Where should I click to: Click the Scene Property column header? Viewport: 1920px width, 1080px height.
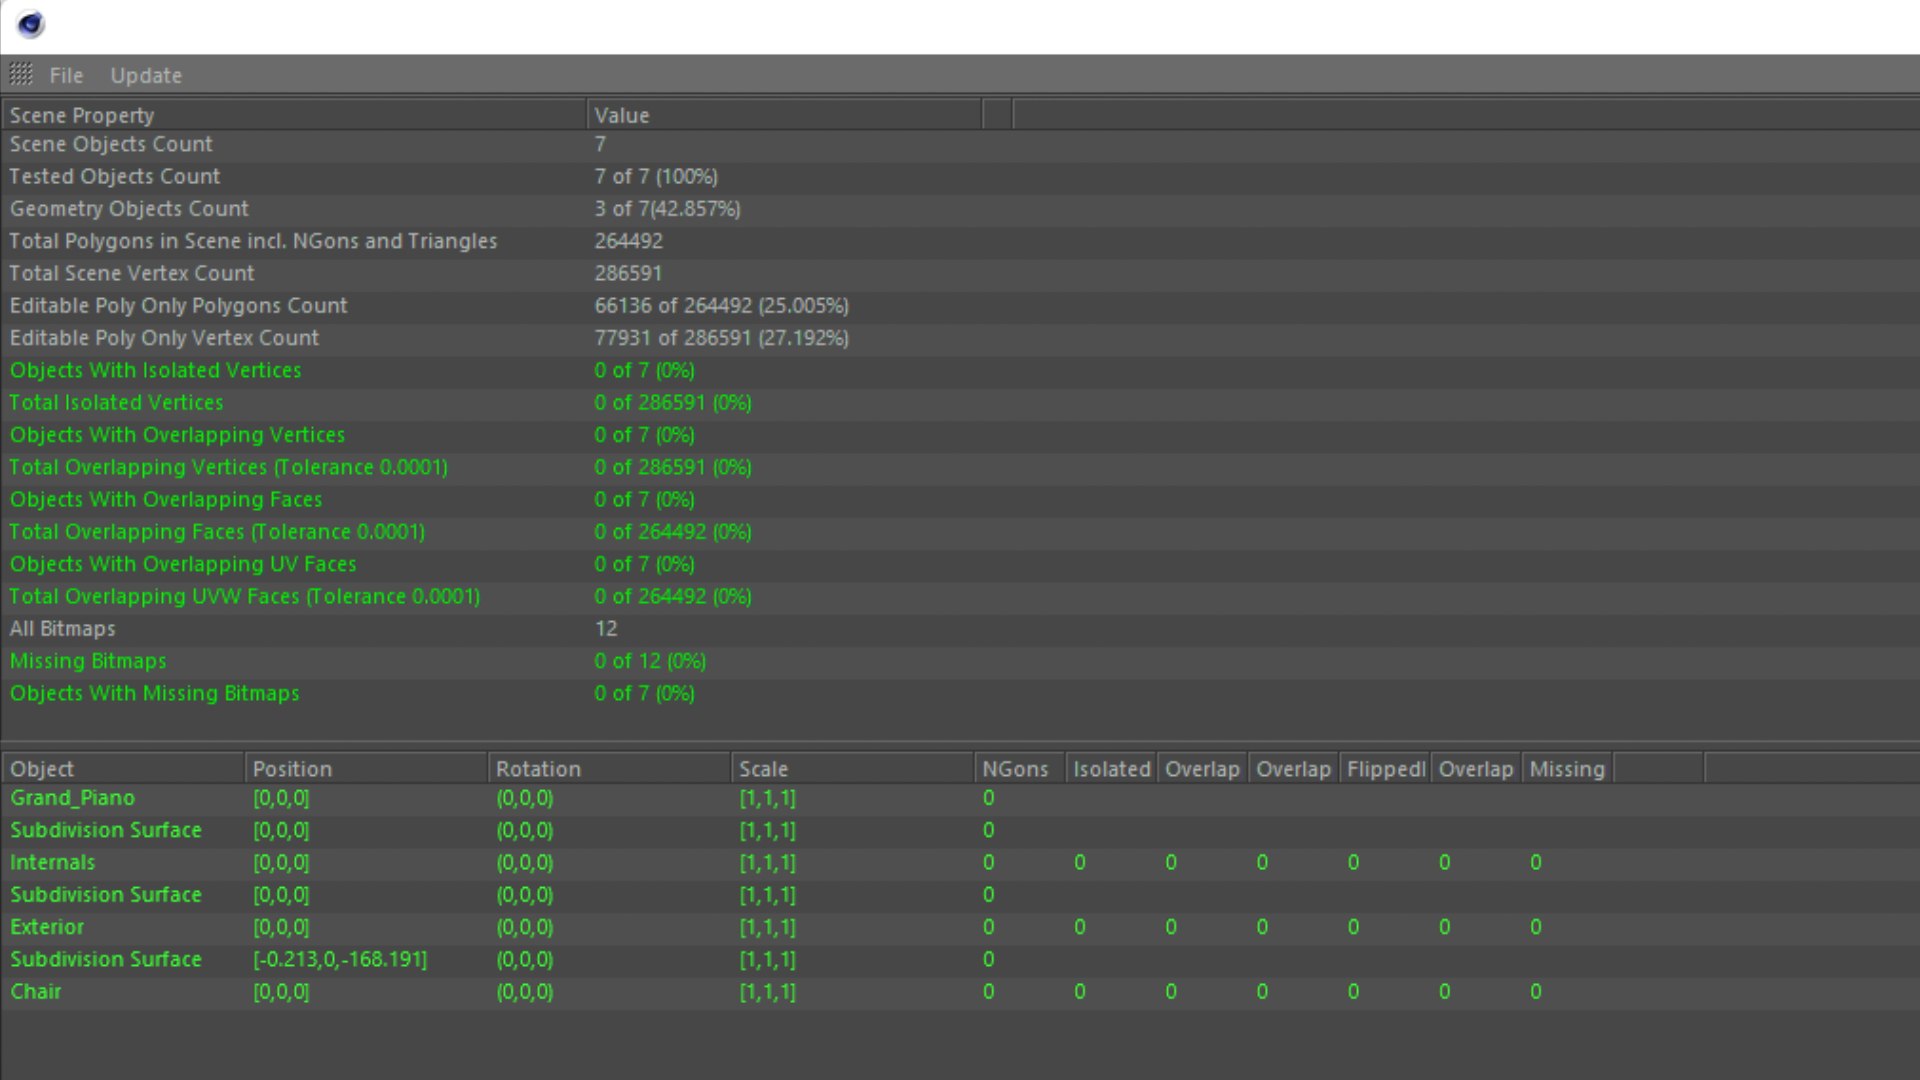click(294, 115)
